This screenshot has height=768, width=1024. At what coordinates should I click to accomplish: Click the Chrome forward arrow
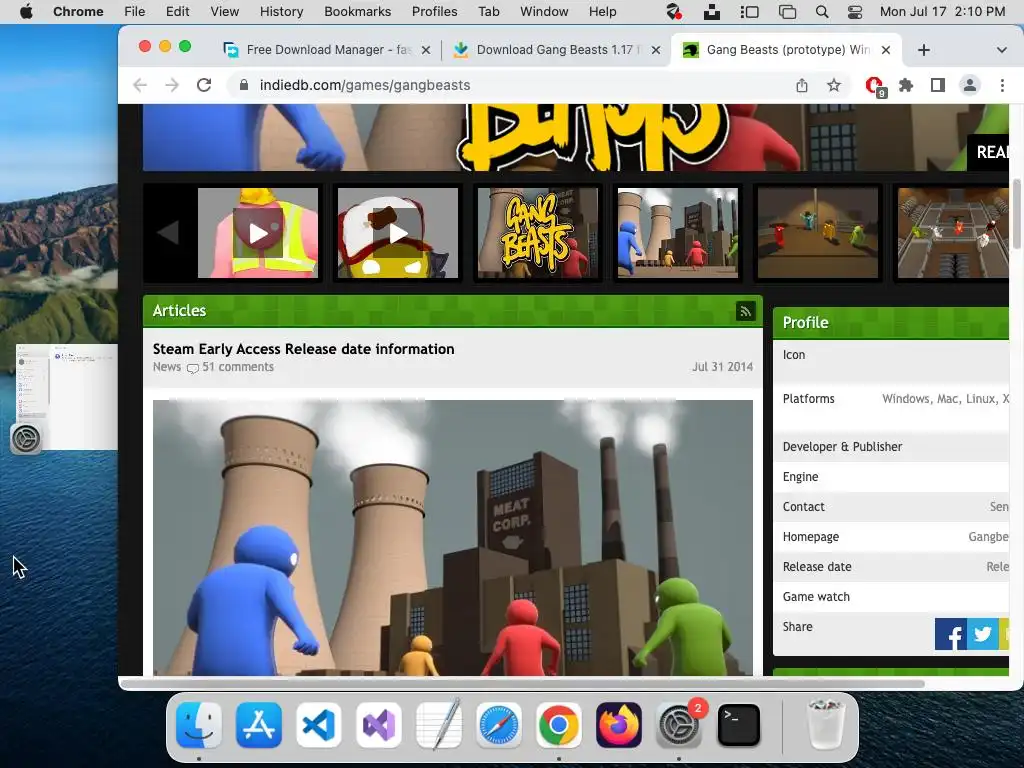point(172,85)
